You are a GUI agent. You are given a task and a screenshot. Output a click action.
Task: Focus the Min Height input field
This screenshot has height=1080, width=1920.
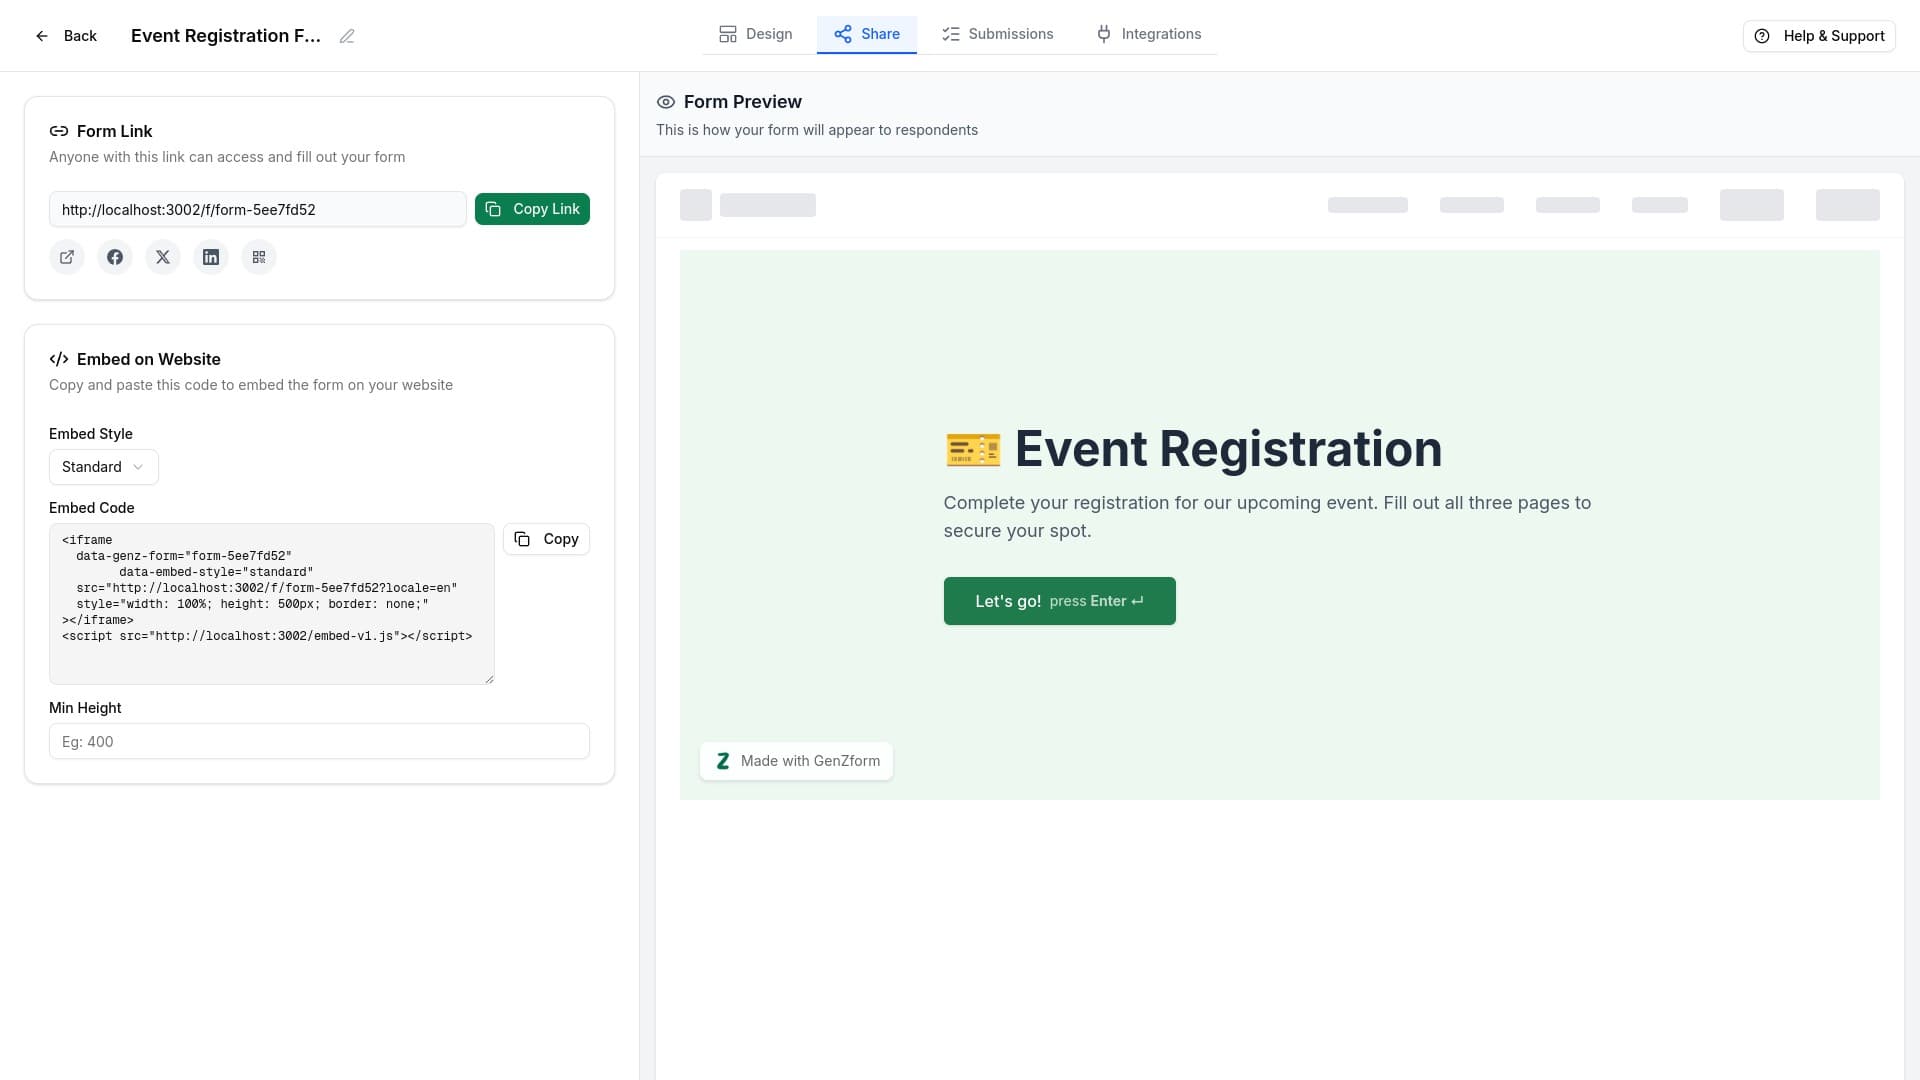point(319,742)
